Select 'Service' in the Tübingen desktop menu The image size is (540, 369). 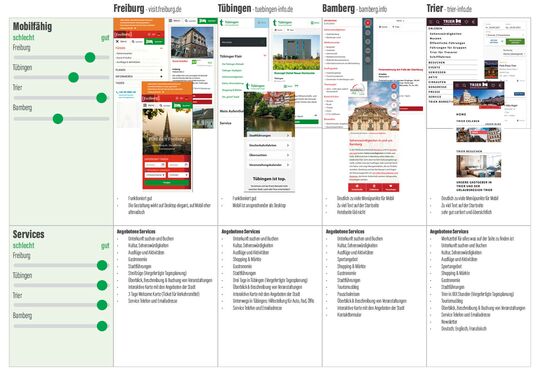tap(226, 123)
